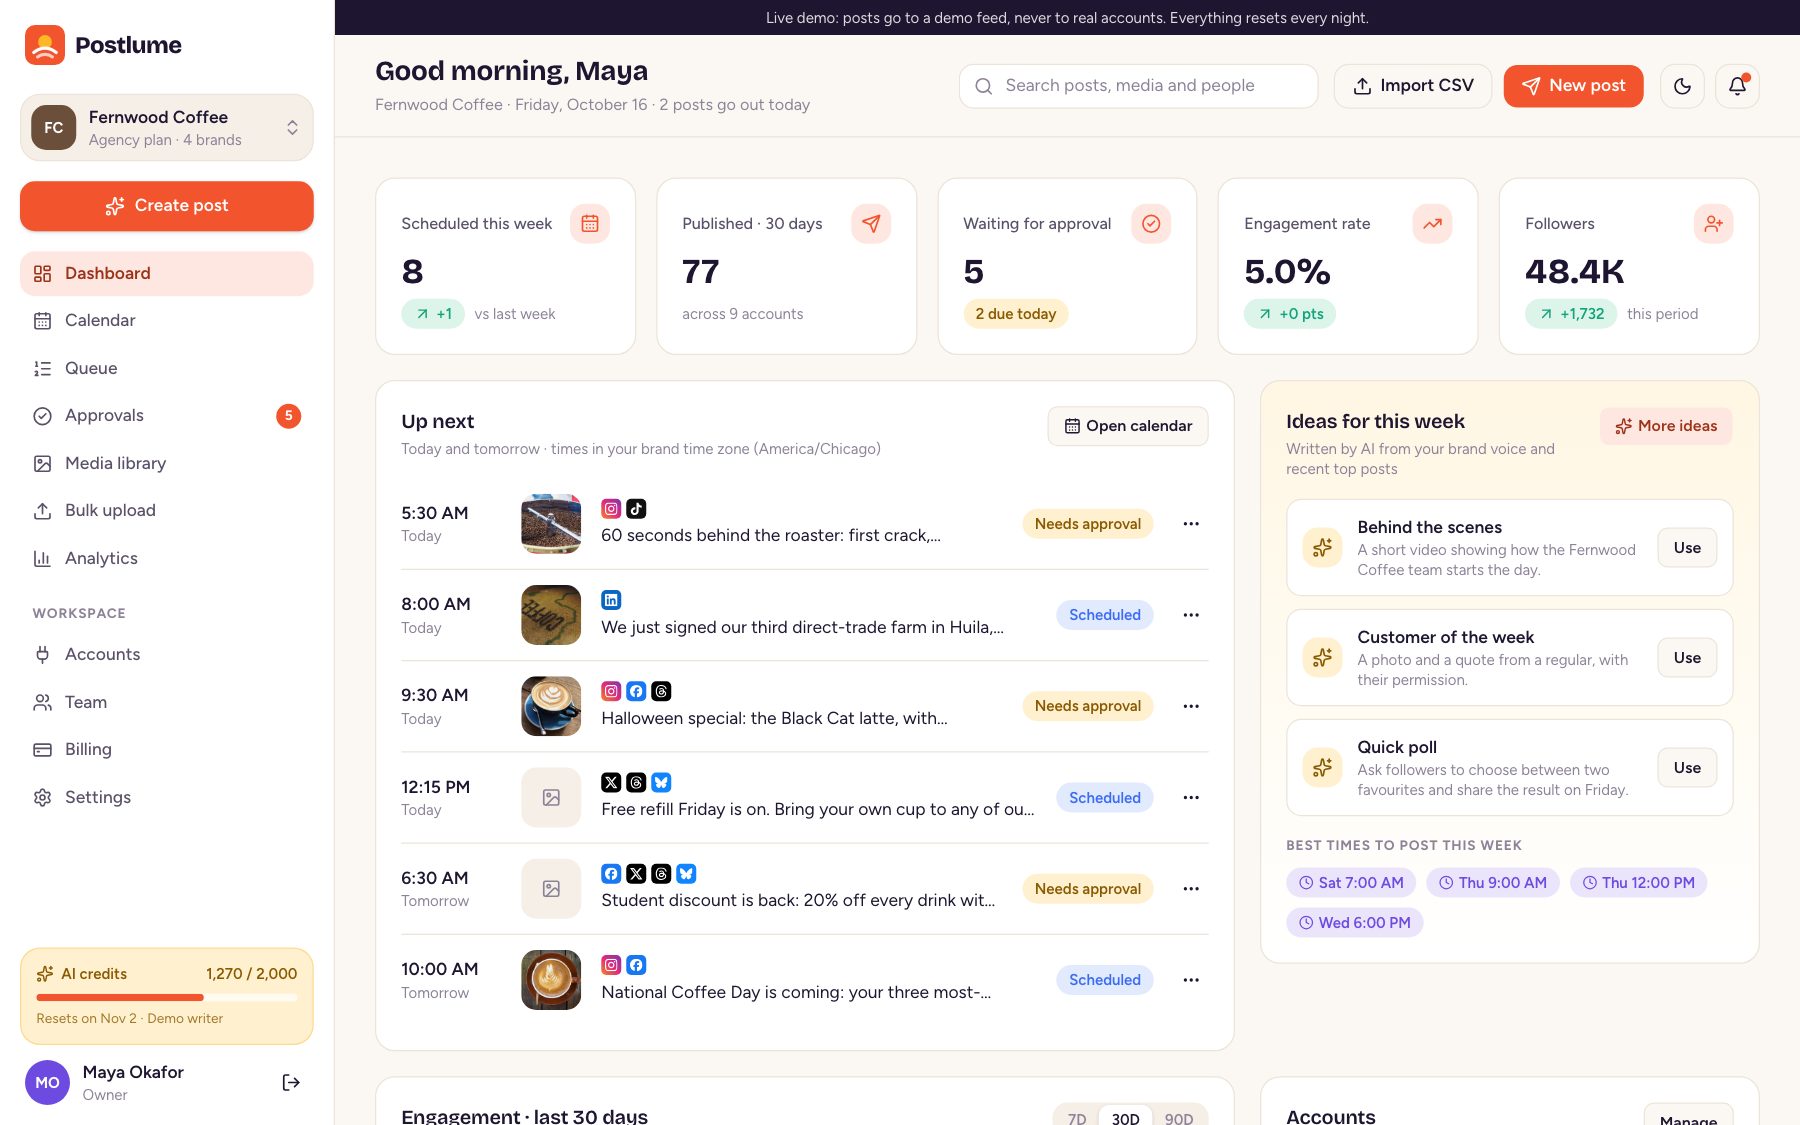
Task: Open the options menu for the Free refill Friday post
Action: [x=1191, y=798]
